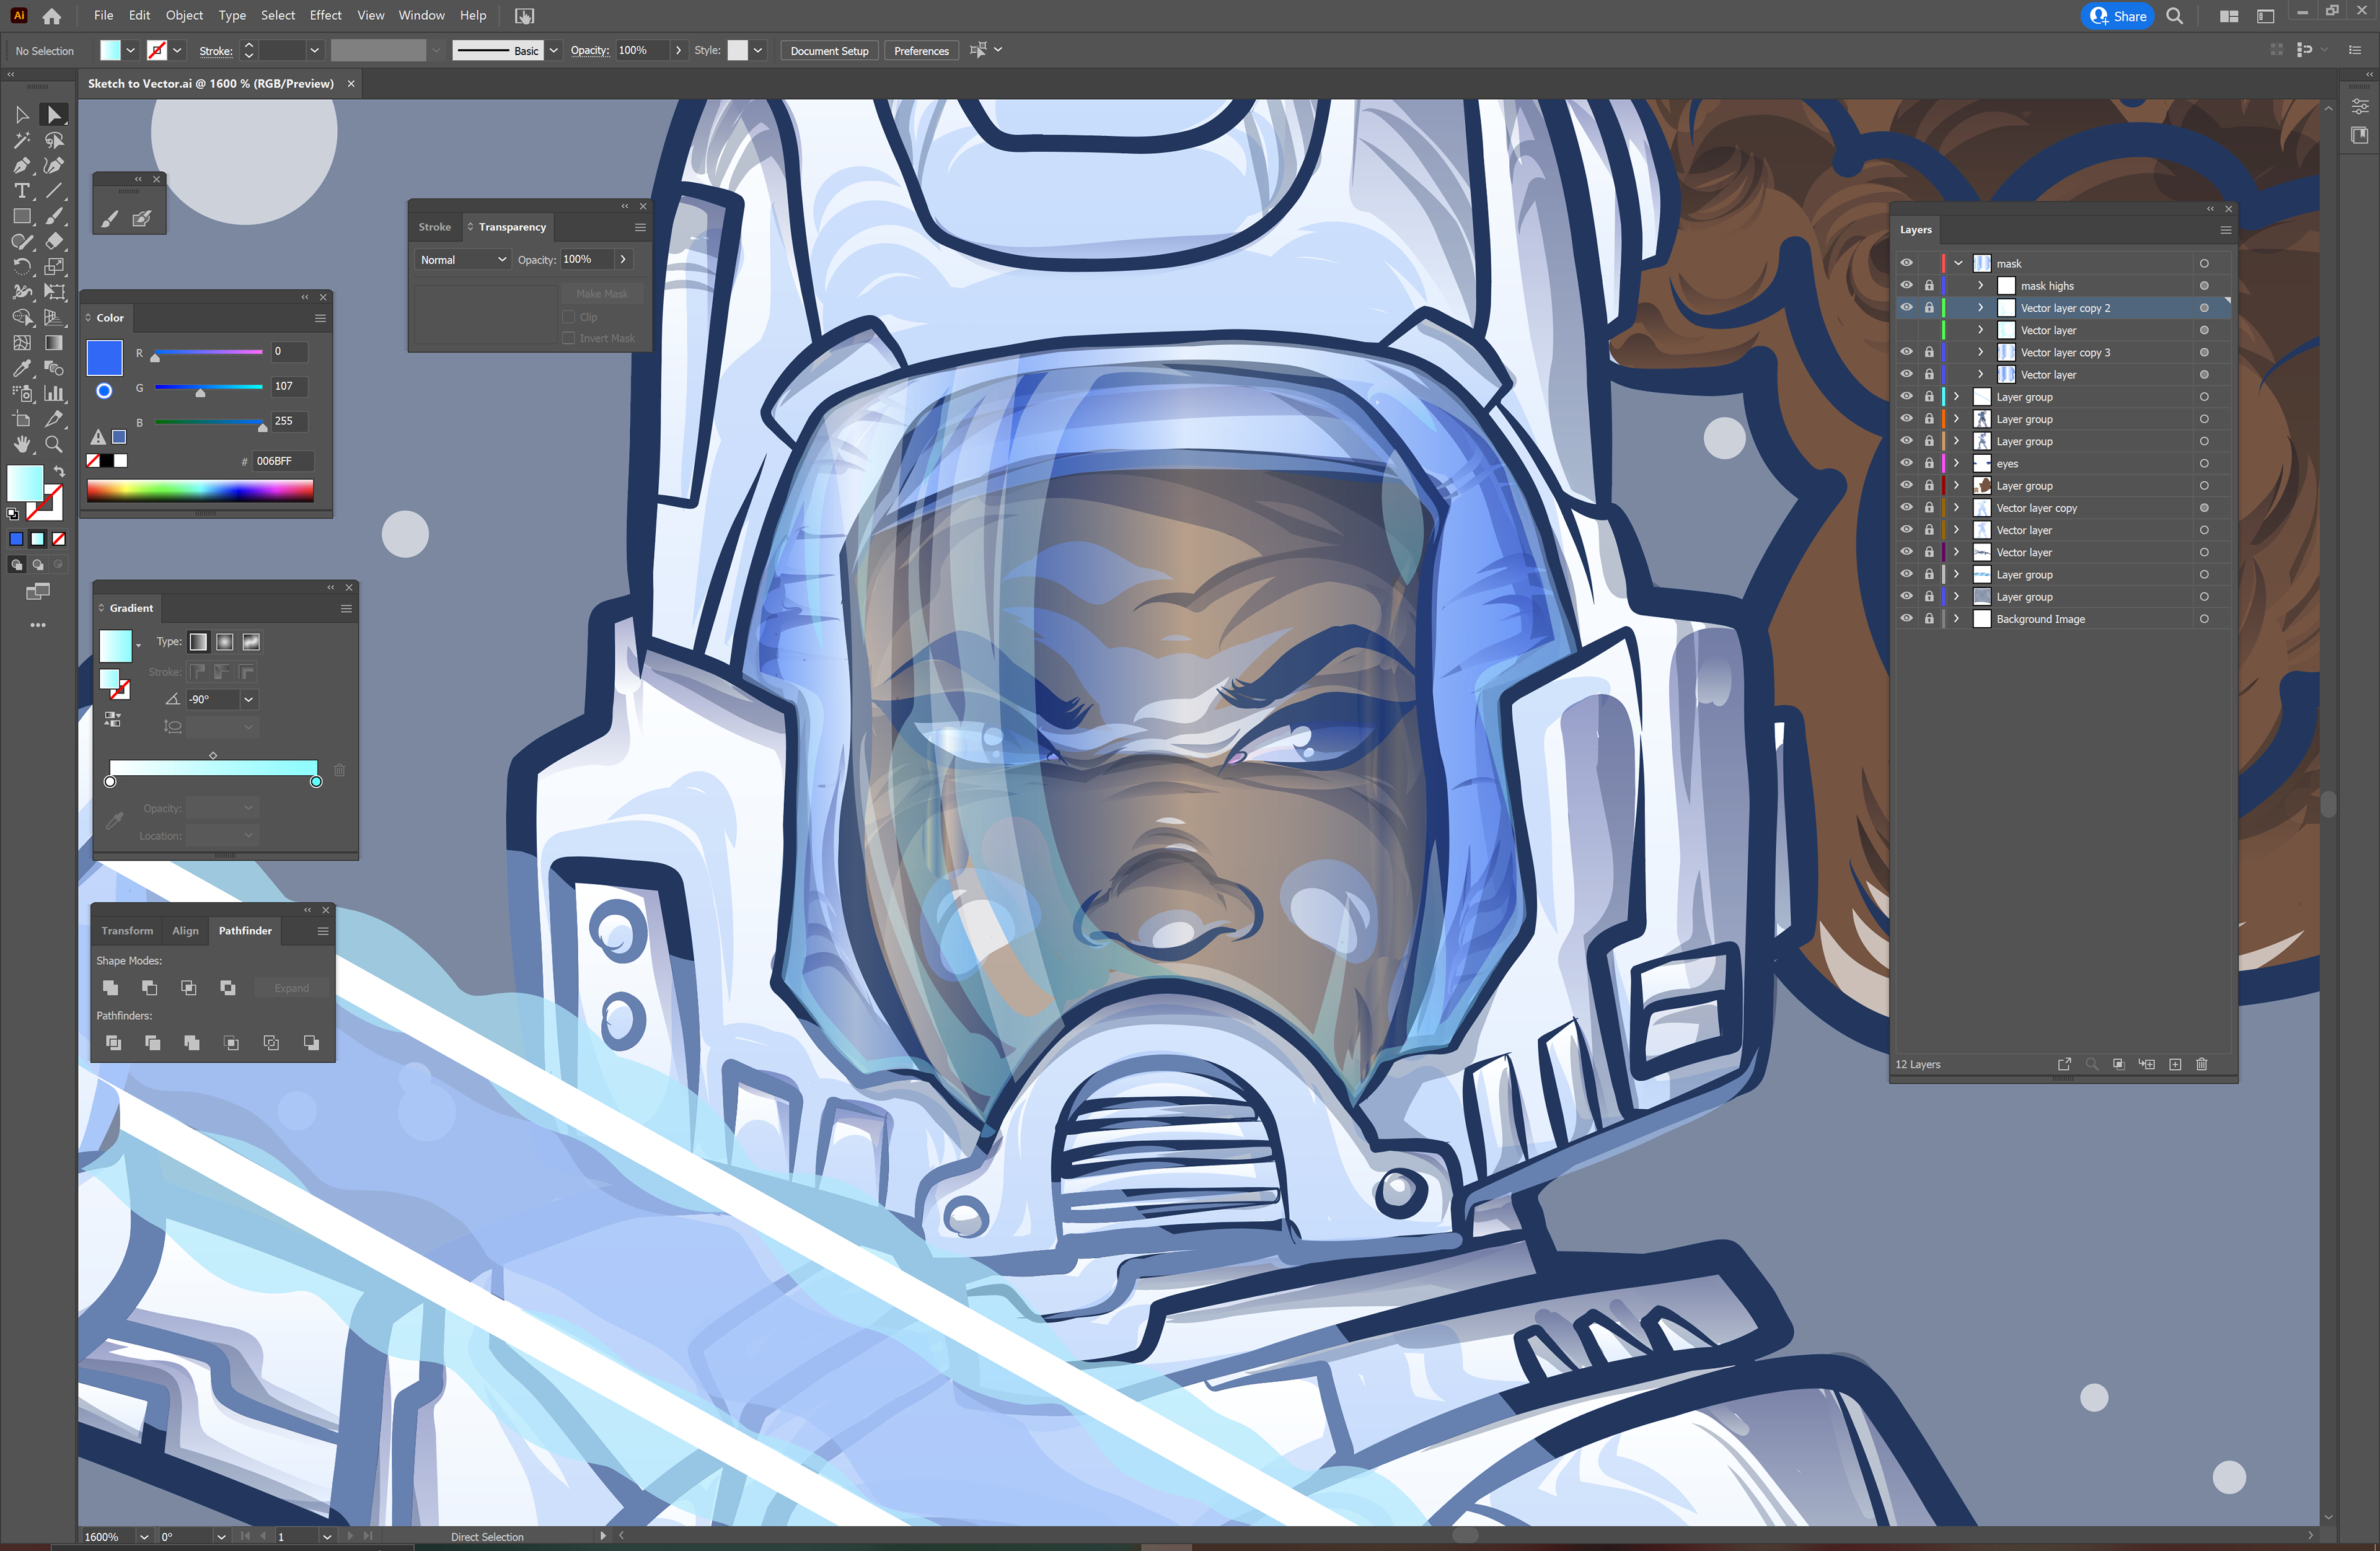Click the right gradient stop on gradient slider
The height and width of the screenshot is (1551, 2380).
316,782
